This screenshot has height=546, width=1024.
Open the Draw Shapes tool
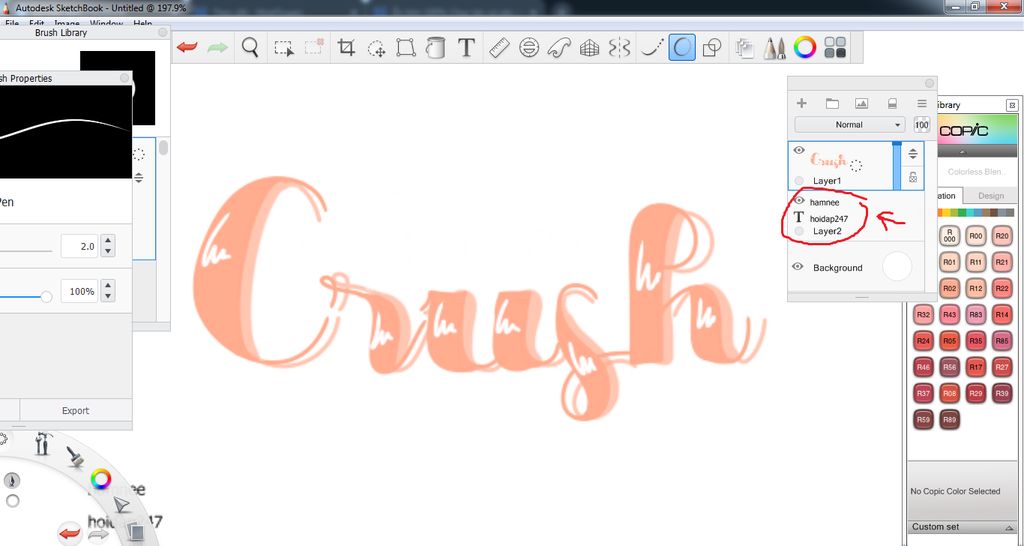[712, 48]
